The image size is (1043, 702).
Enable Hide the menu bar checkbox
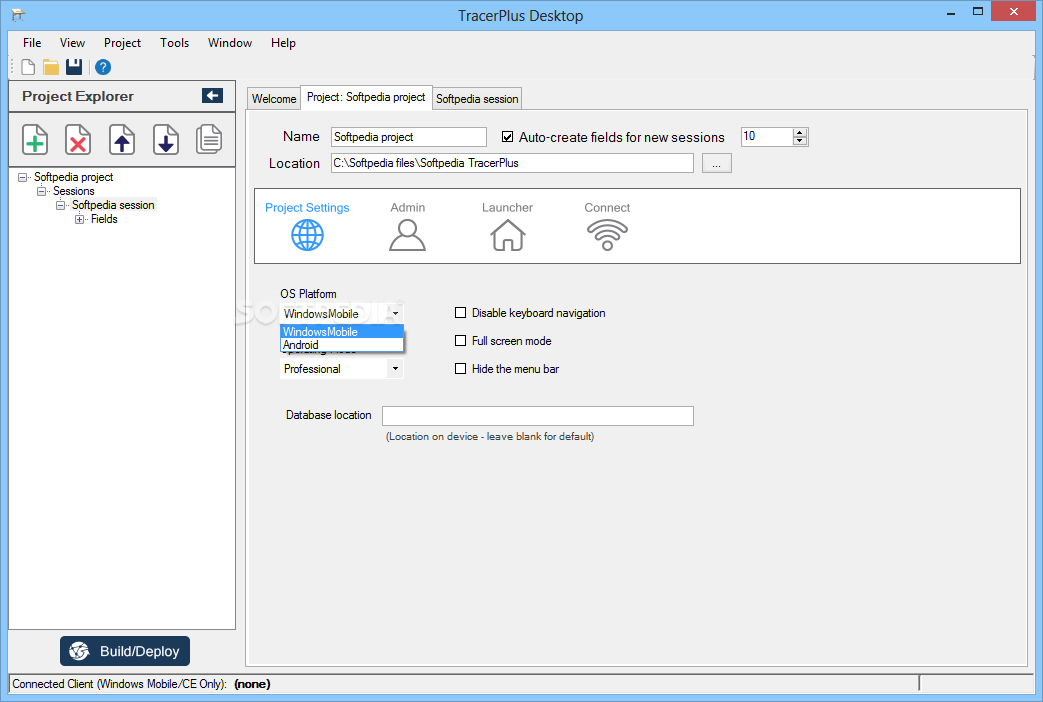tap(460, 369)
